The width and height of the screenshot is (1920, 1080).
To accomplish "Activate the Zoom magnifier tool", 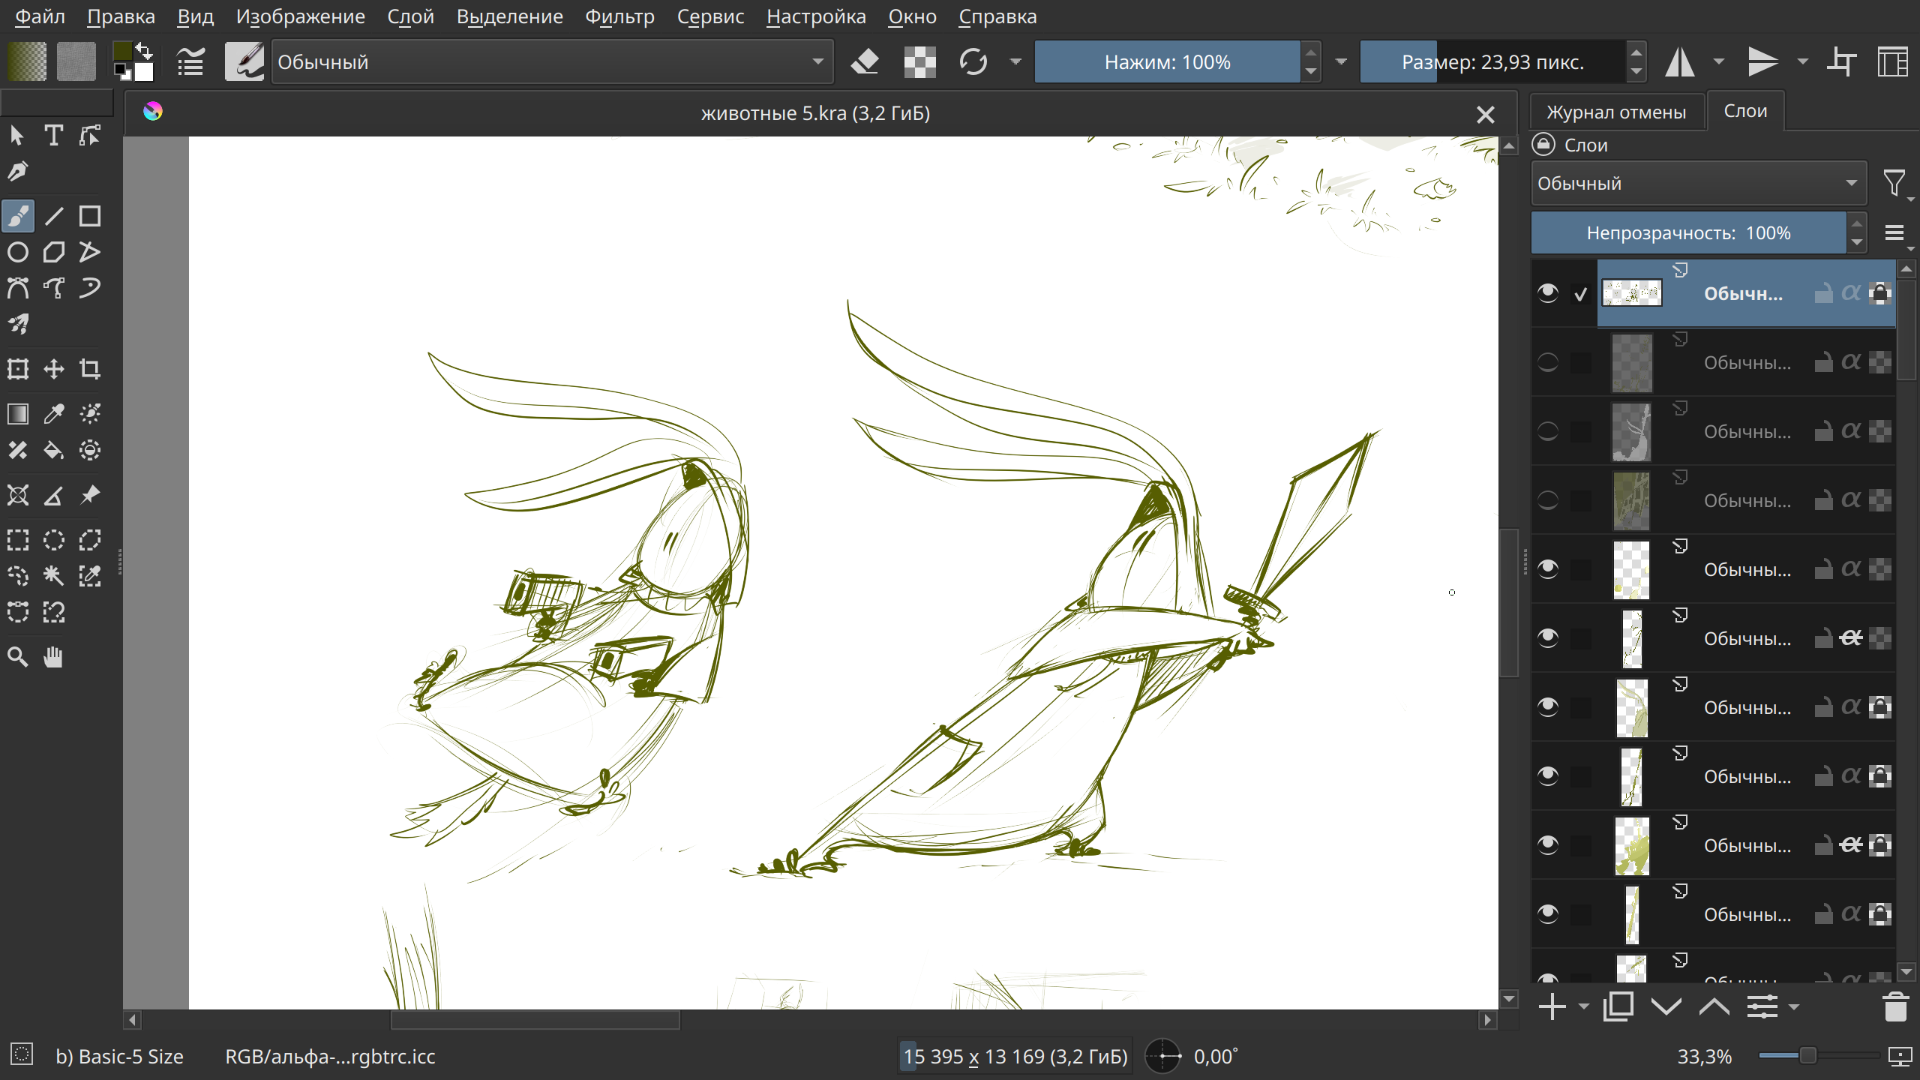I will (18, 657).
